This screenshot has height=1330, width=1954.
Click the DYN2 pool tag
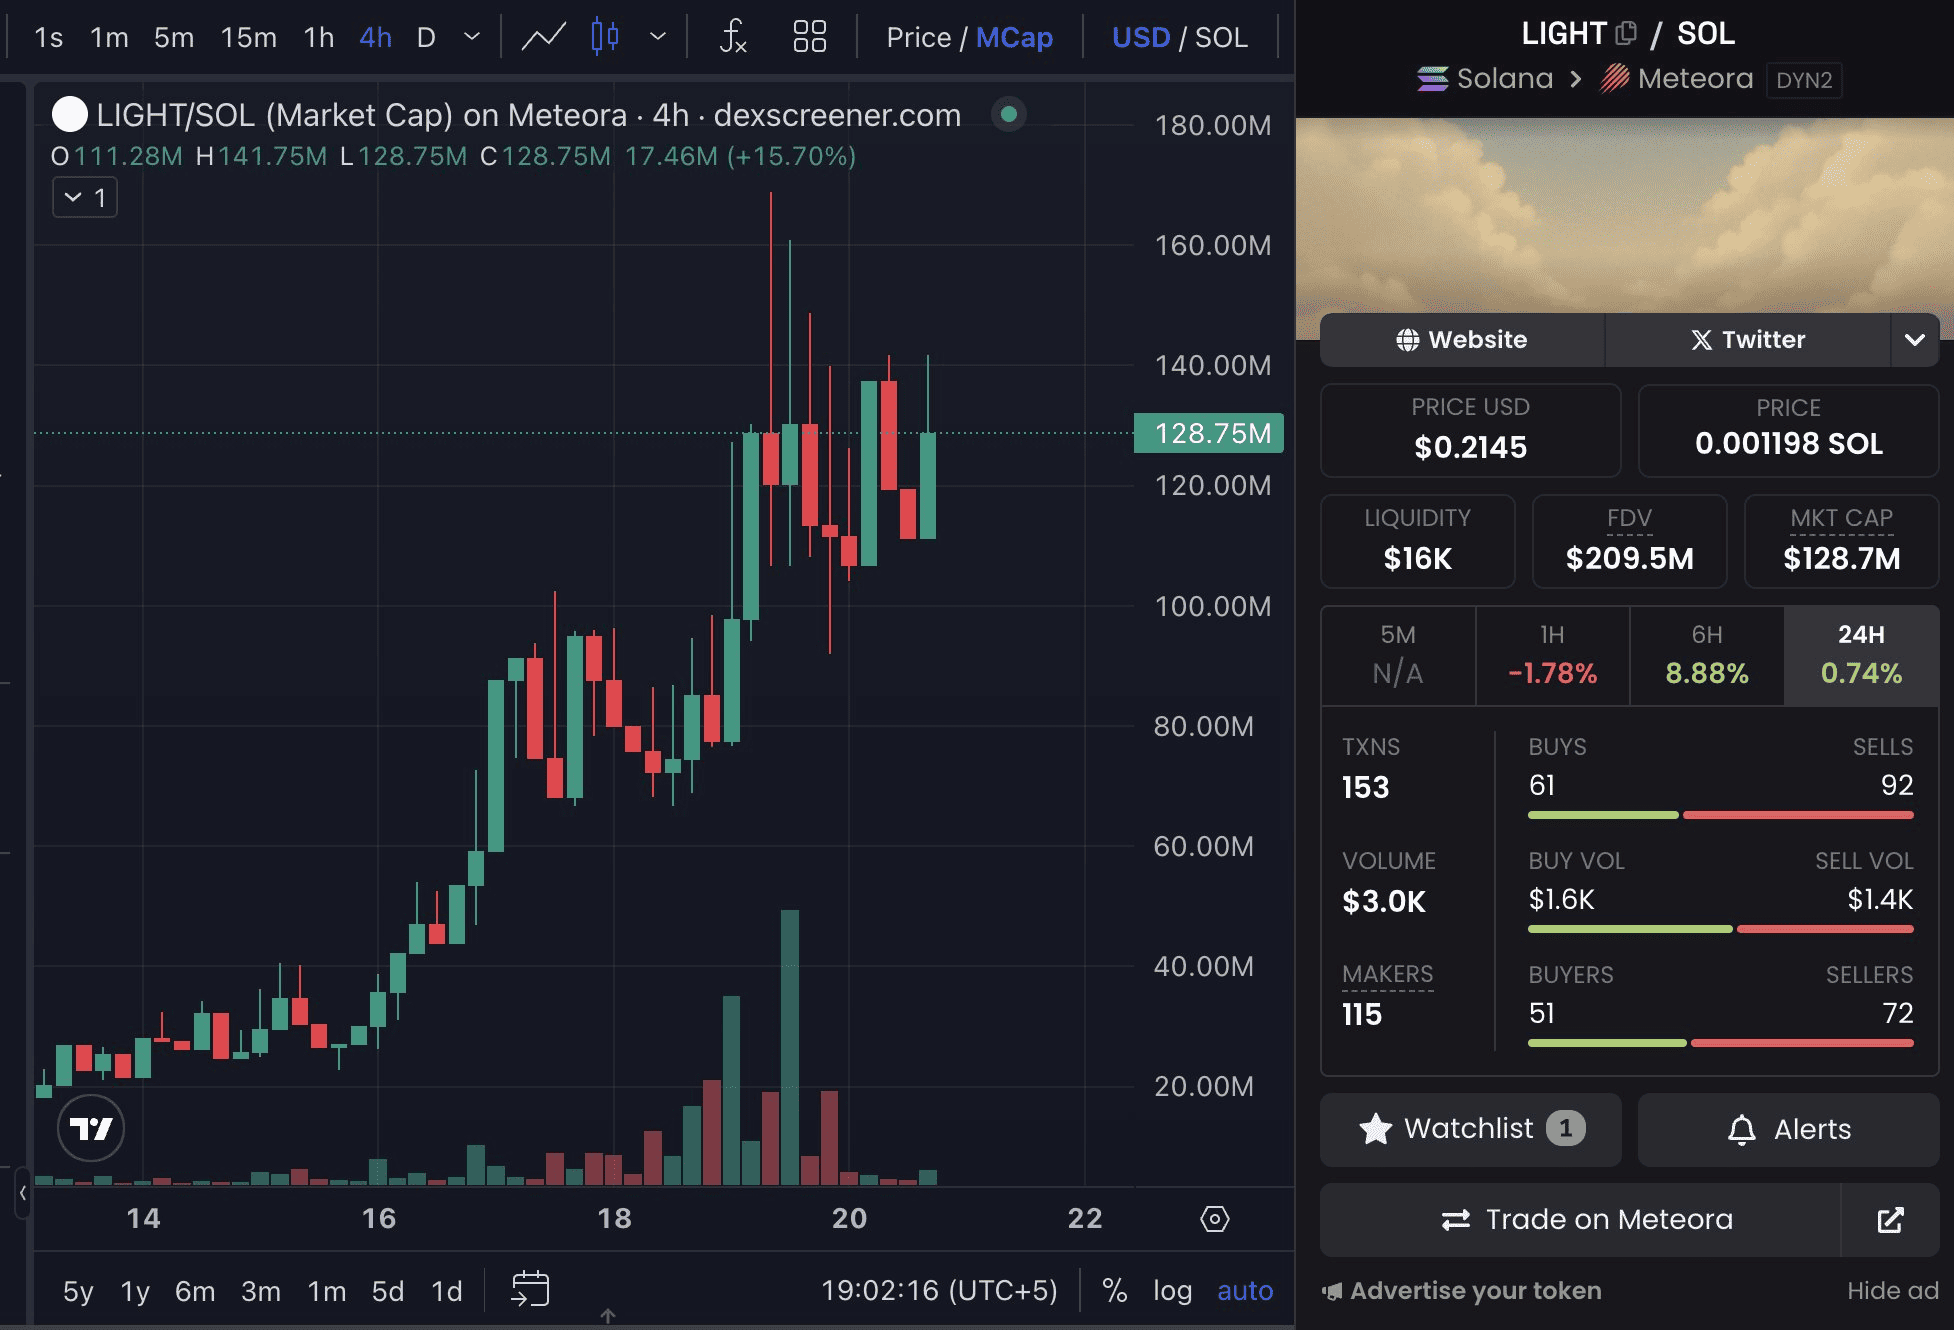[1804, 80]
